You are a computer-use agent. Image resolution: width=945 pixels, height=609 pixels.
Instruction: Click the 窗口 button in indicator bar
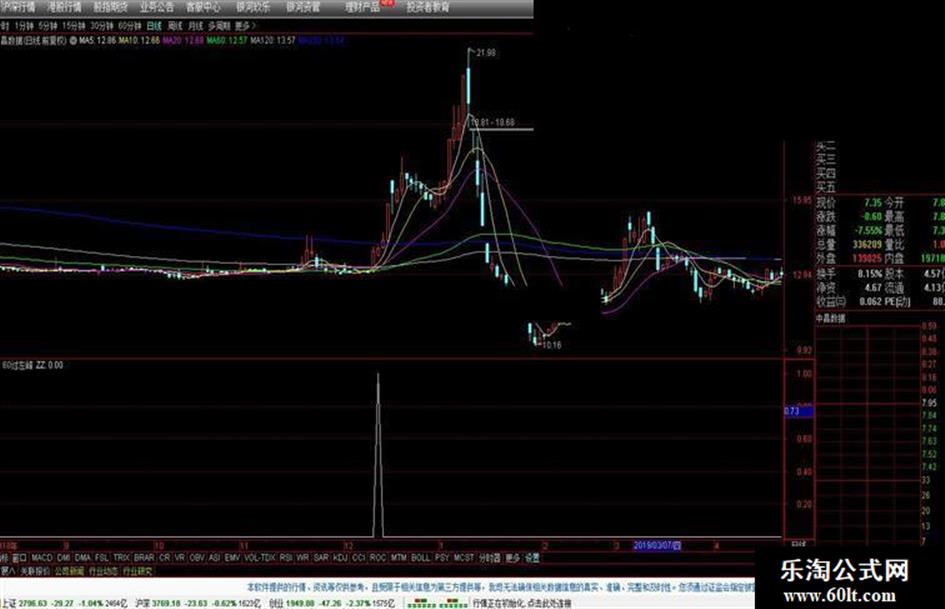[x=20, y=558]
